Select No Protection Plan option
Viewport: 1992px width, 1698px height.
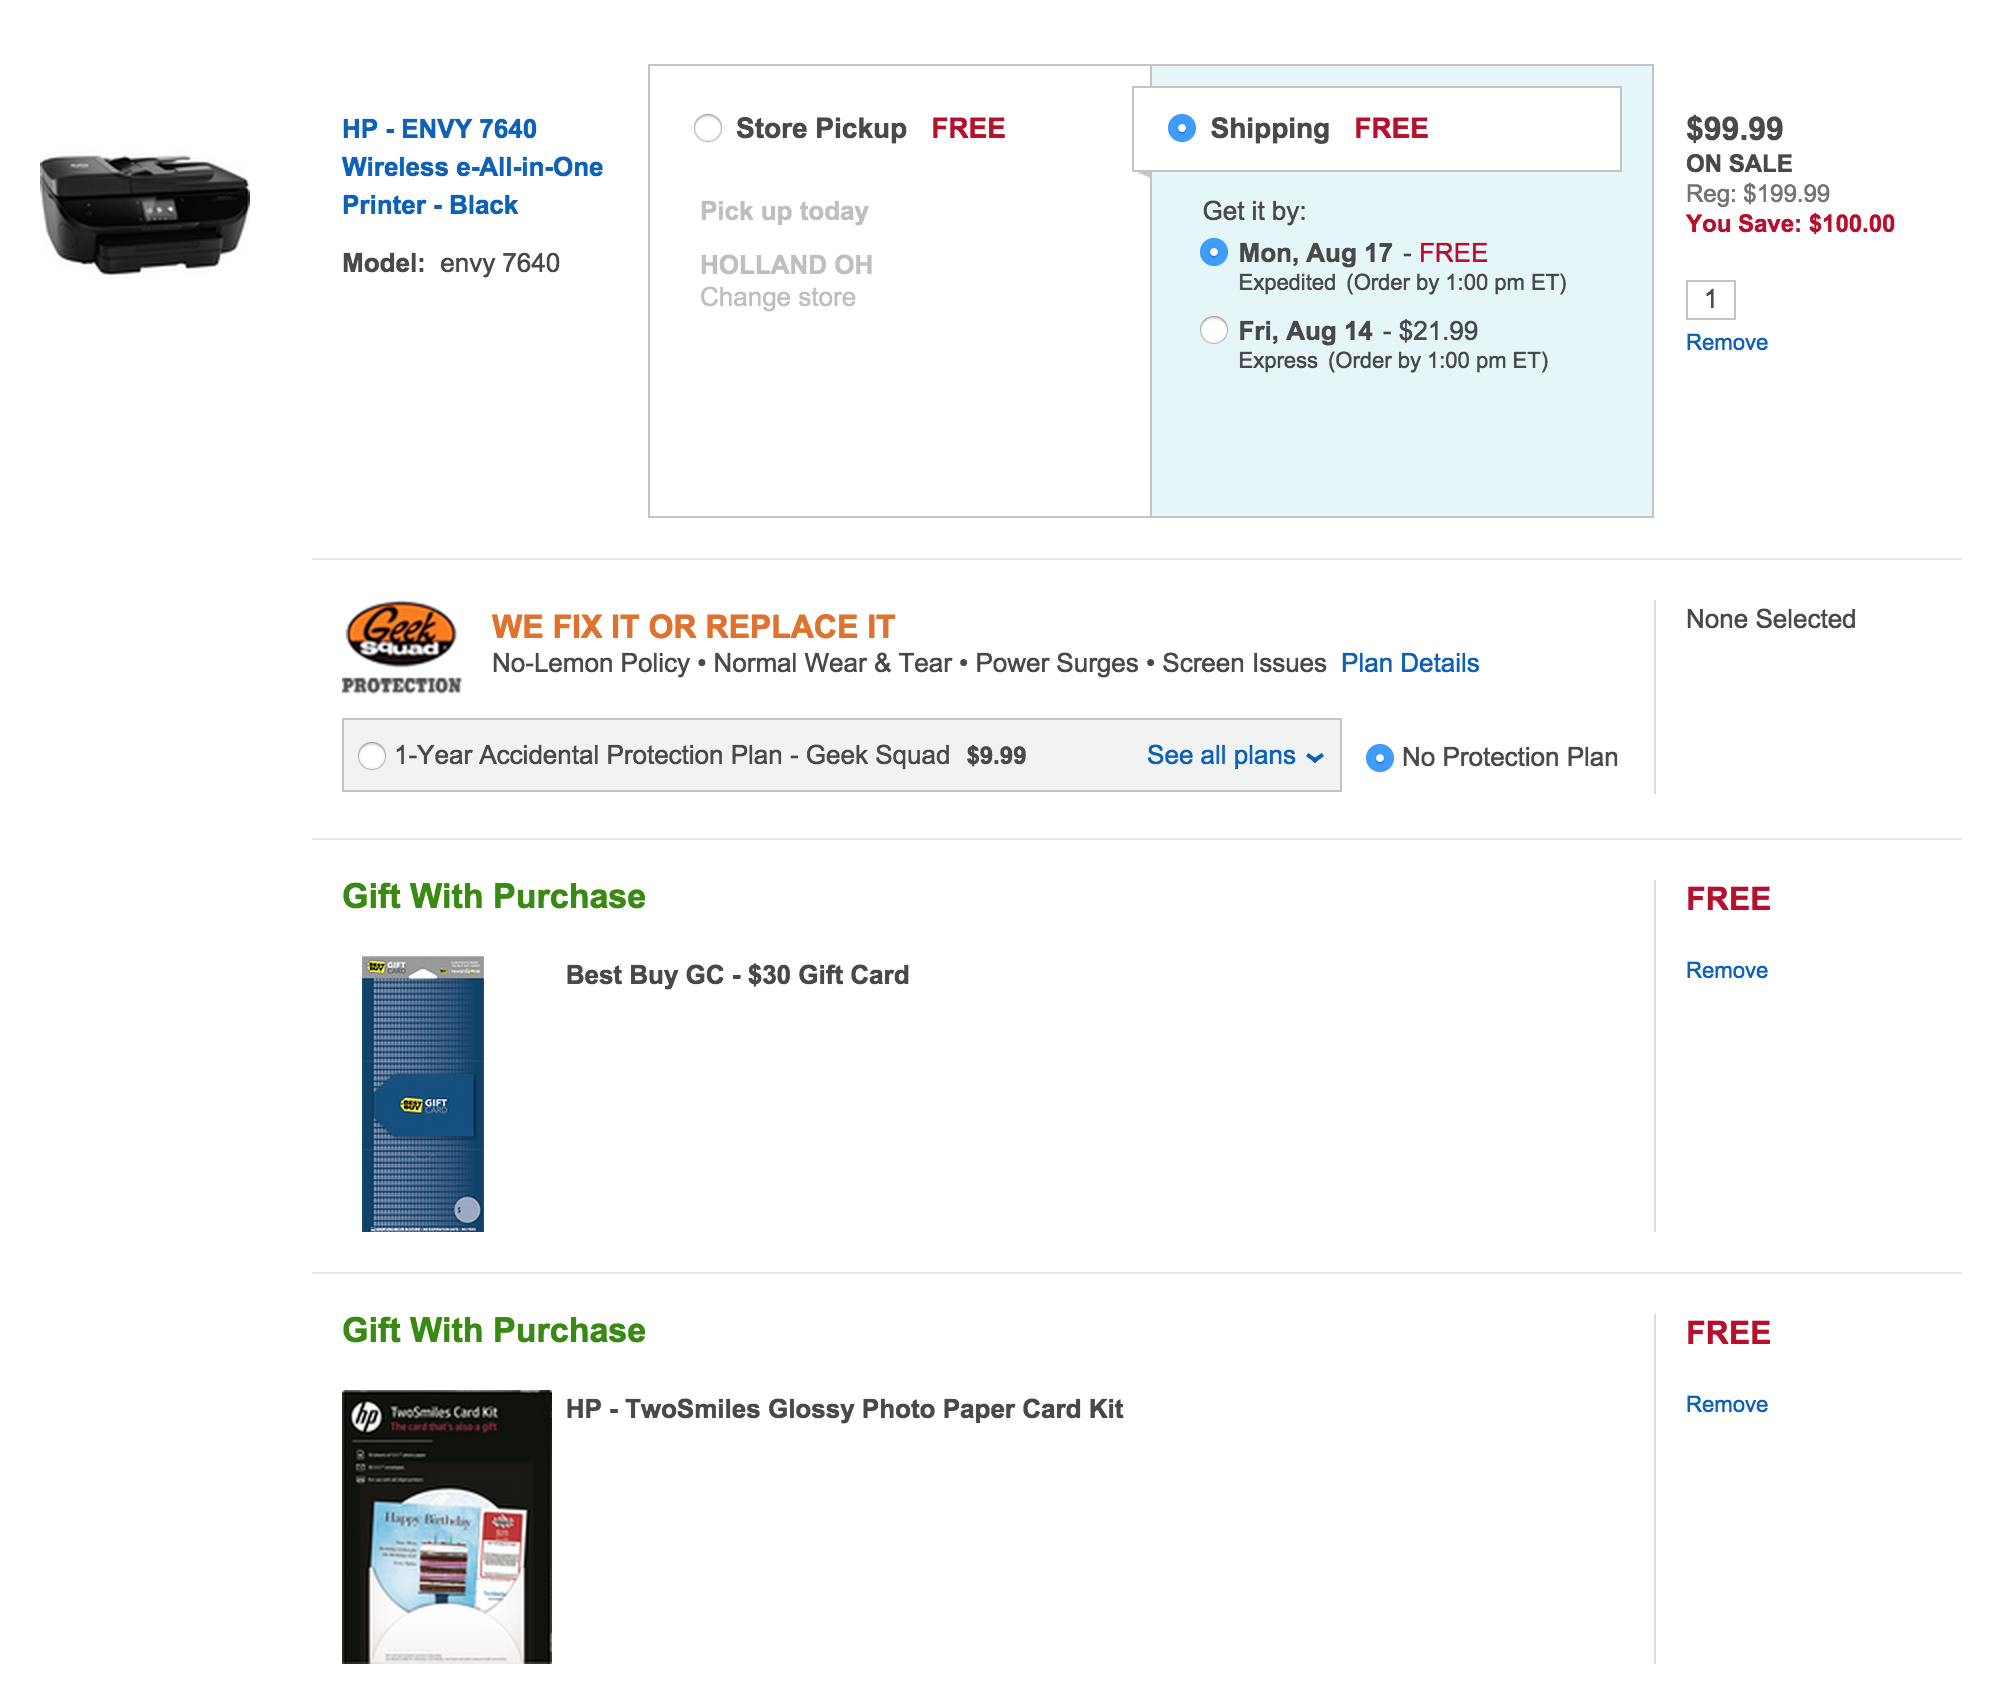pos(1380,758)
